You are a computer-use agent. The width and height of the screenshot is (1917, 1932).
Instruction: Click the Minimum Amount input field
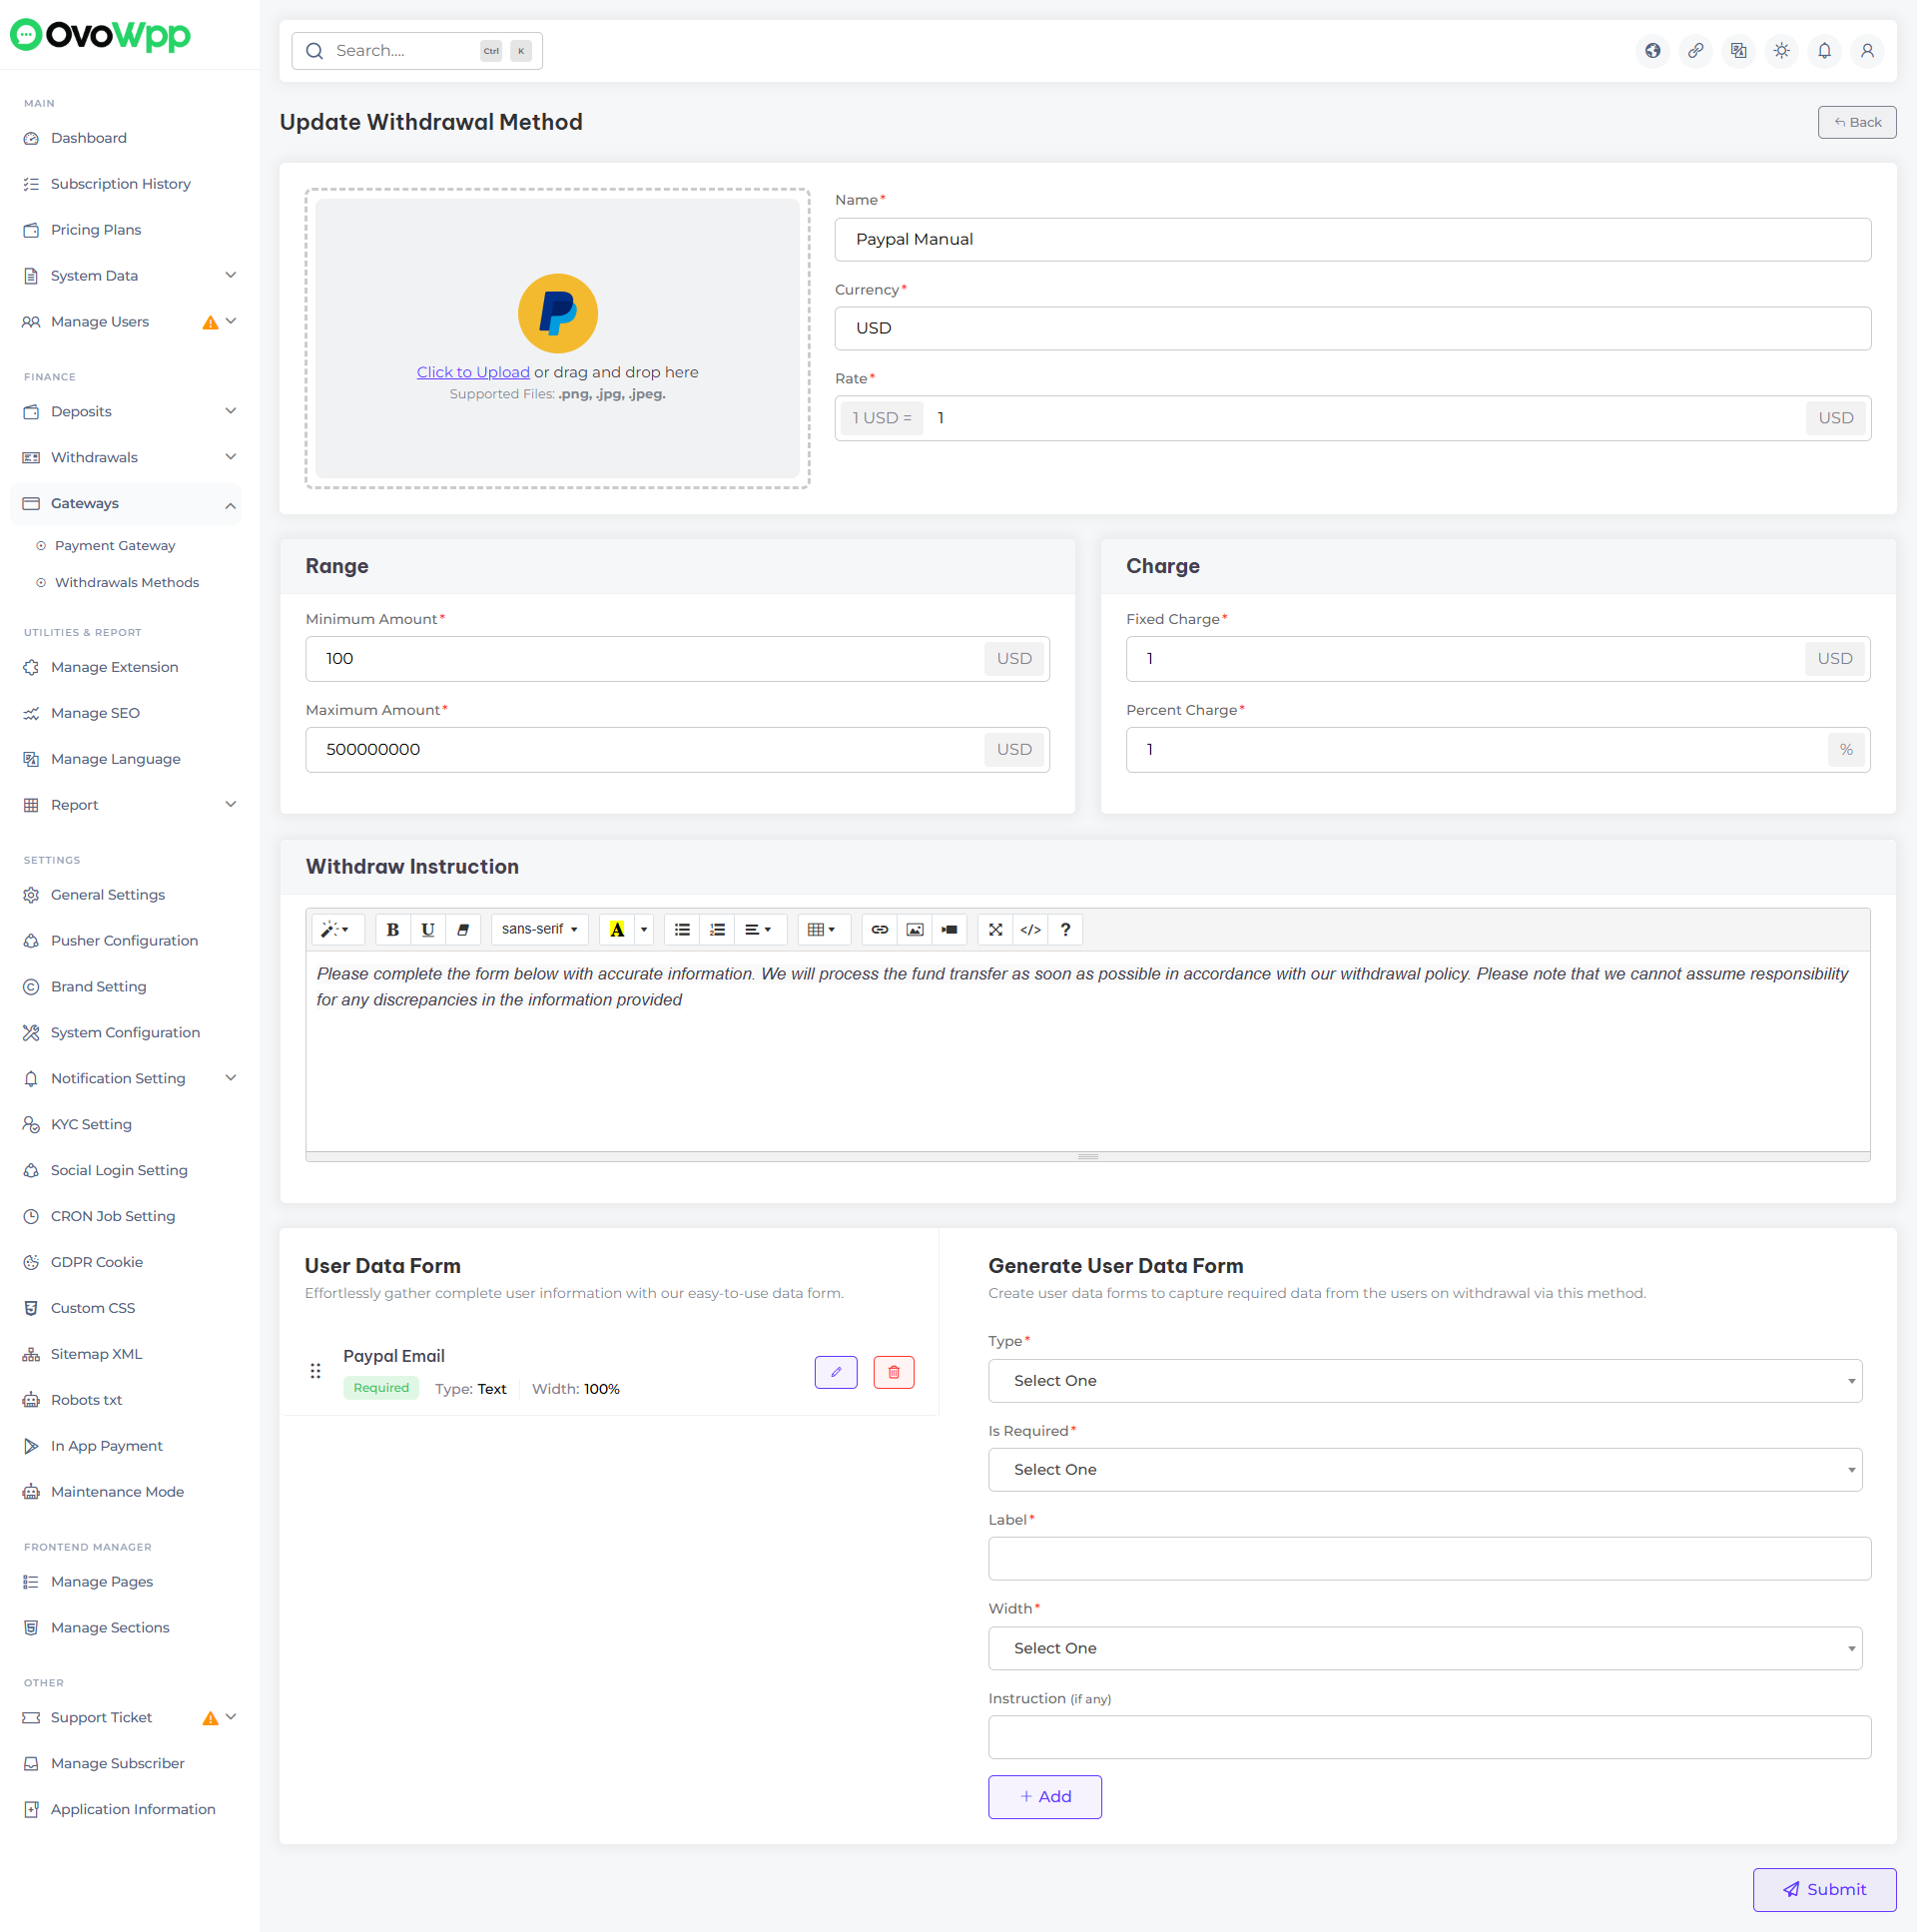coord(644,658)
